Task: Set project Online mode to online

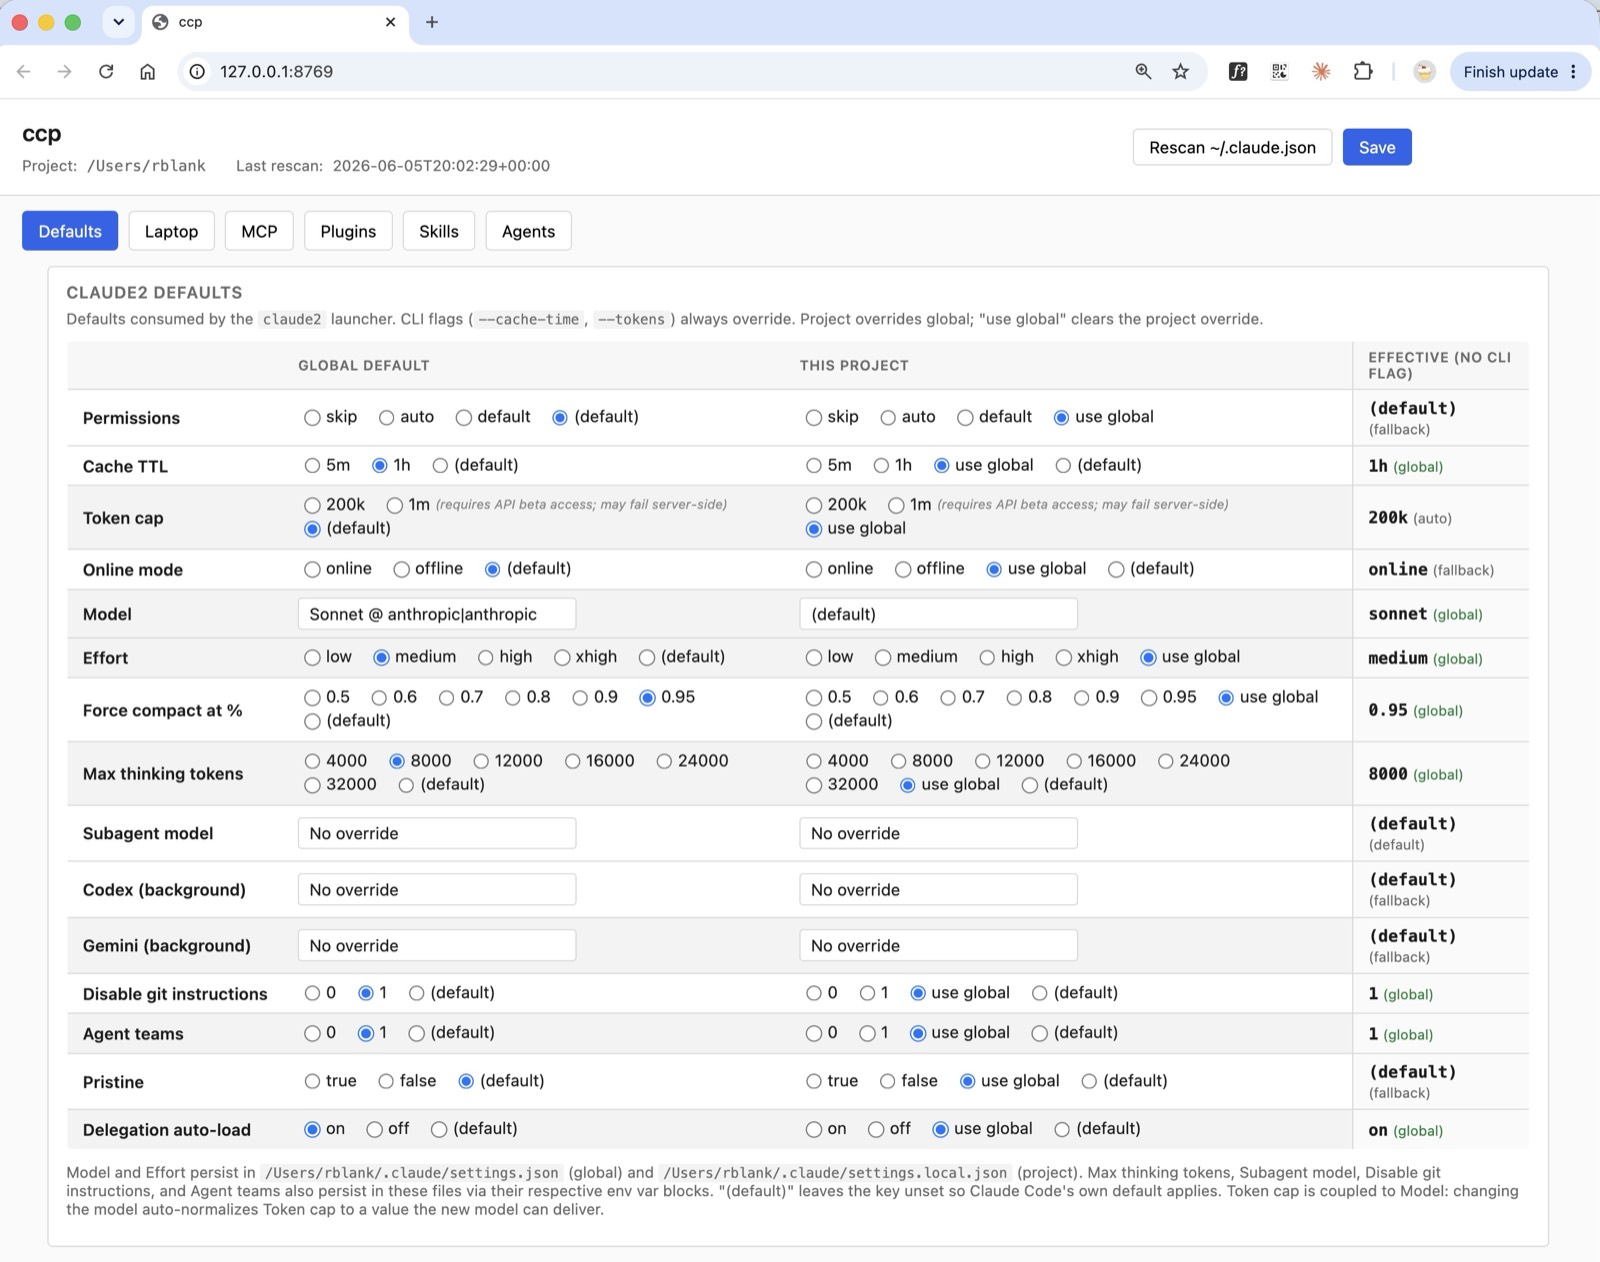Action: pos(814,570)
